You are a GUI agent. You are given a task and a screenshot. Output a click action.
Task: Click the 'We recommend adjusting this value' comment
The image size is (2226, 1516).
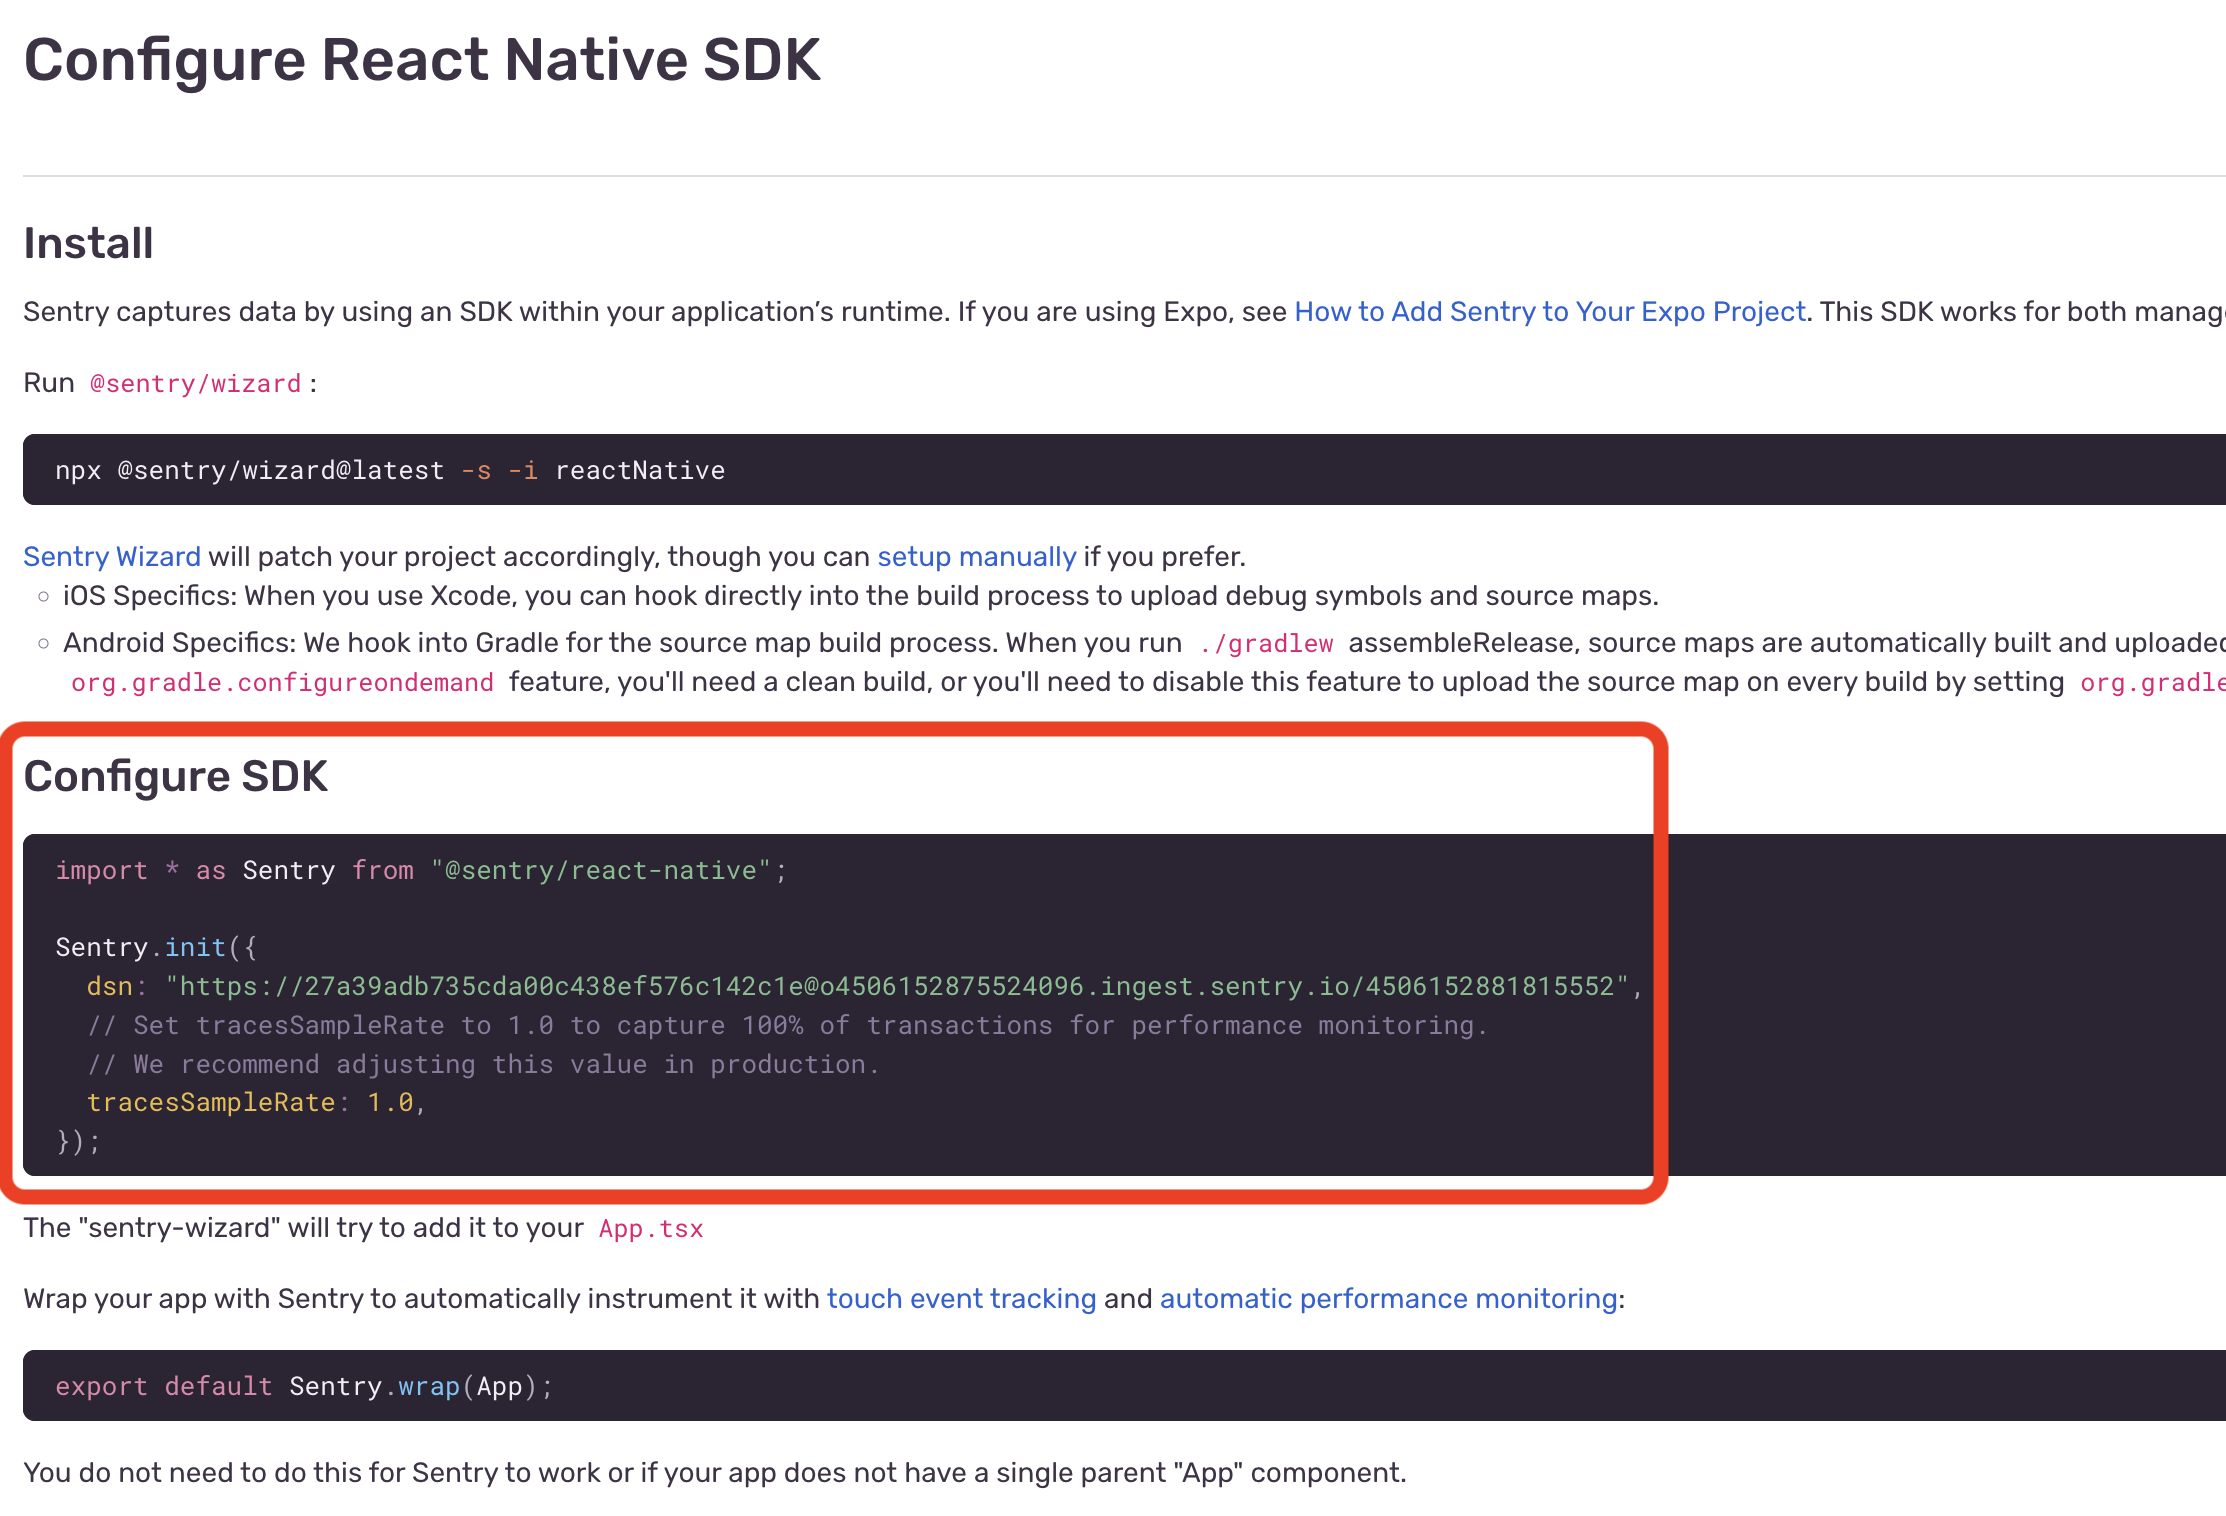483,1065
